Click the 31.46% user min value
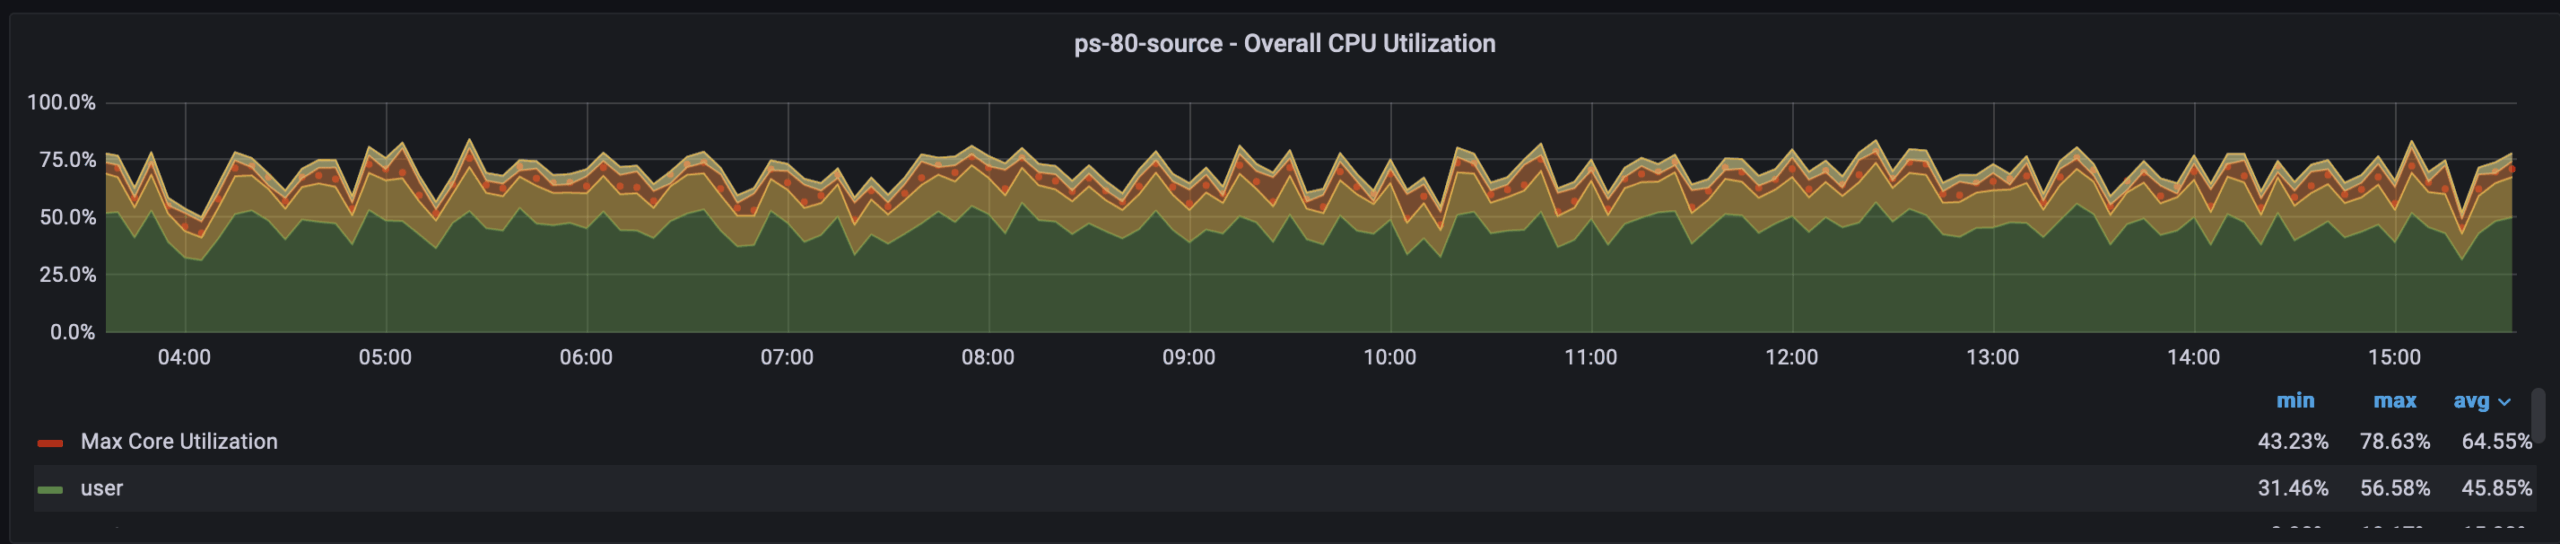 (x=2293, y=488)
